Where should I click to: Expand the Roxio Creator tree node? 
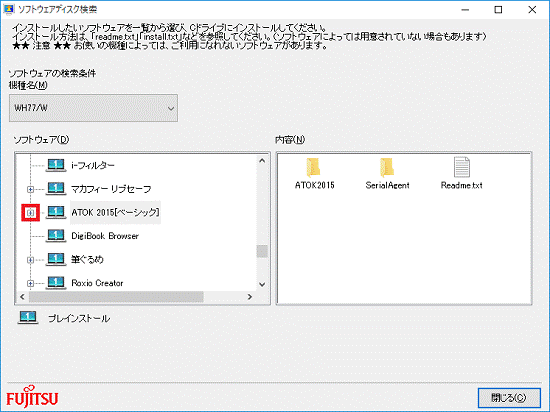31,283
